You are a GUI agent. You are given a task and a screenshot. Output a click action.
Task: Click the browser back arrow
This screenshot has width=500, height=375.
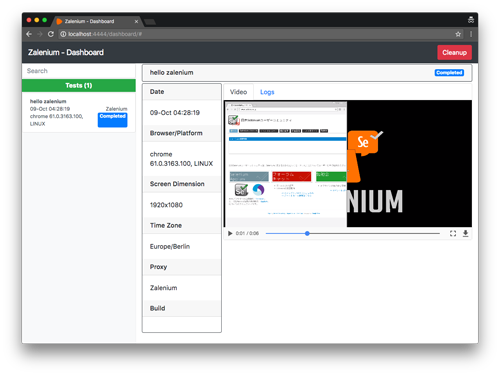coord(29,34)
